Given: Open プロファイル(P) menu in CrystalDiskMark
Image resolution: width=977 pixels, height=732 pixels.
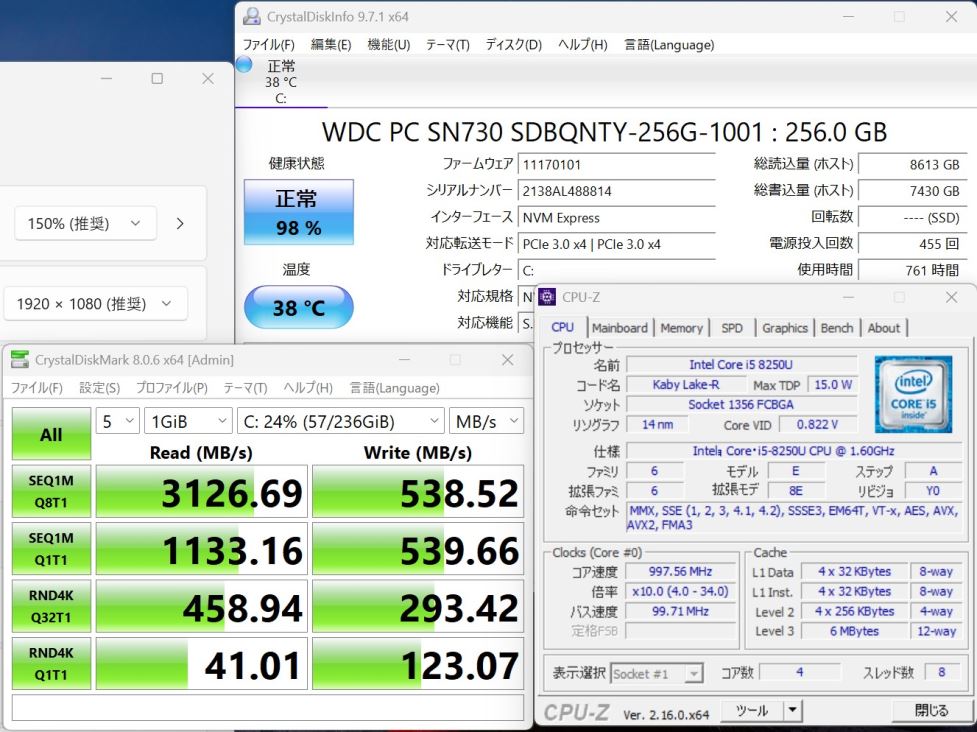Looking at the screenshot, I should click(171, 388).
